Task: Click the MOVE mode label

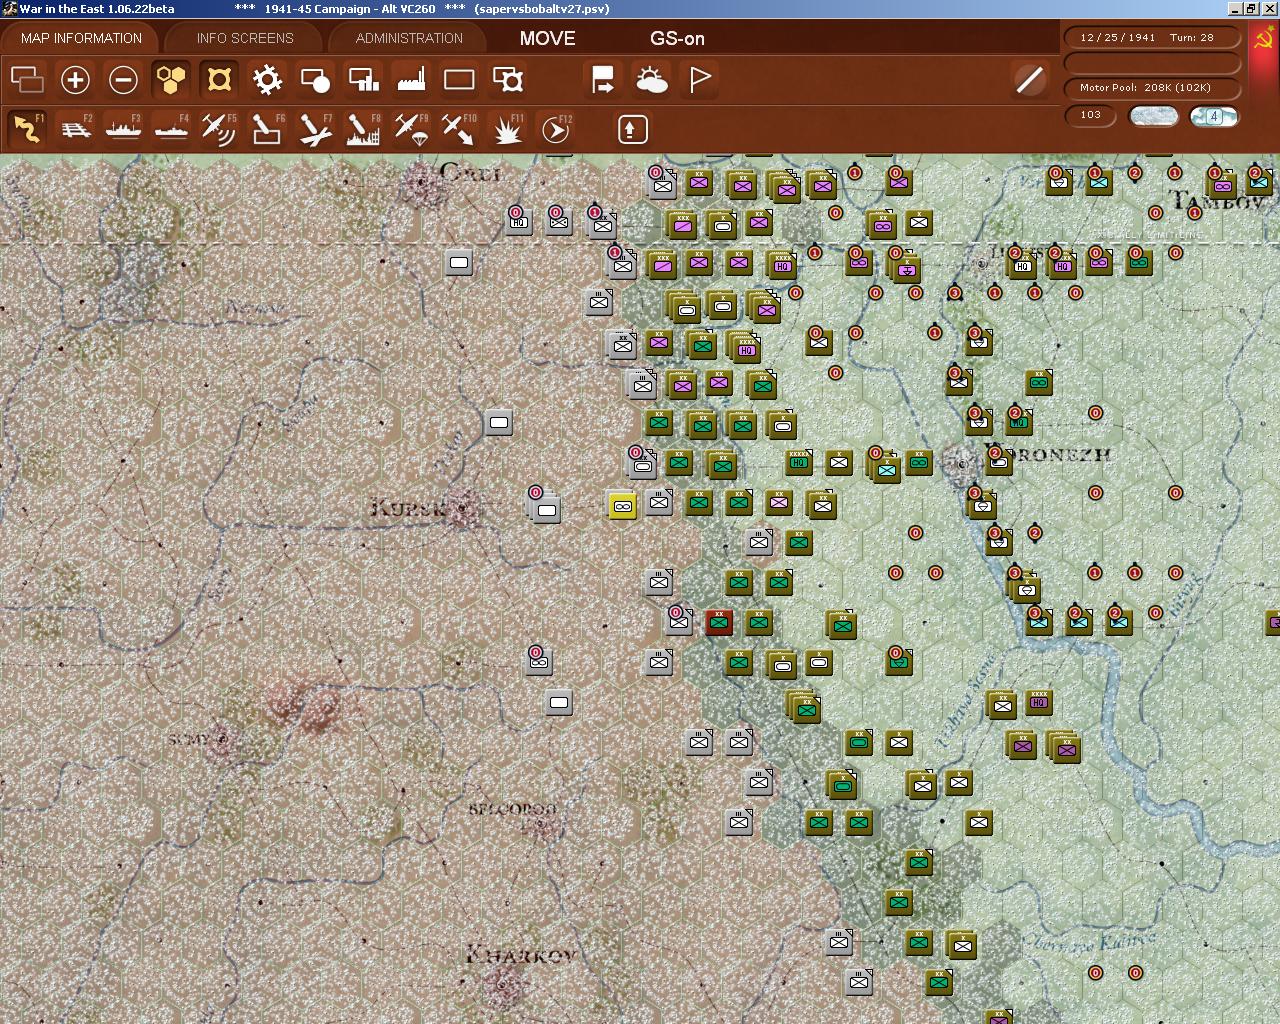Action: 547,38
